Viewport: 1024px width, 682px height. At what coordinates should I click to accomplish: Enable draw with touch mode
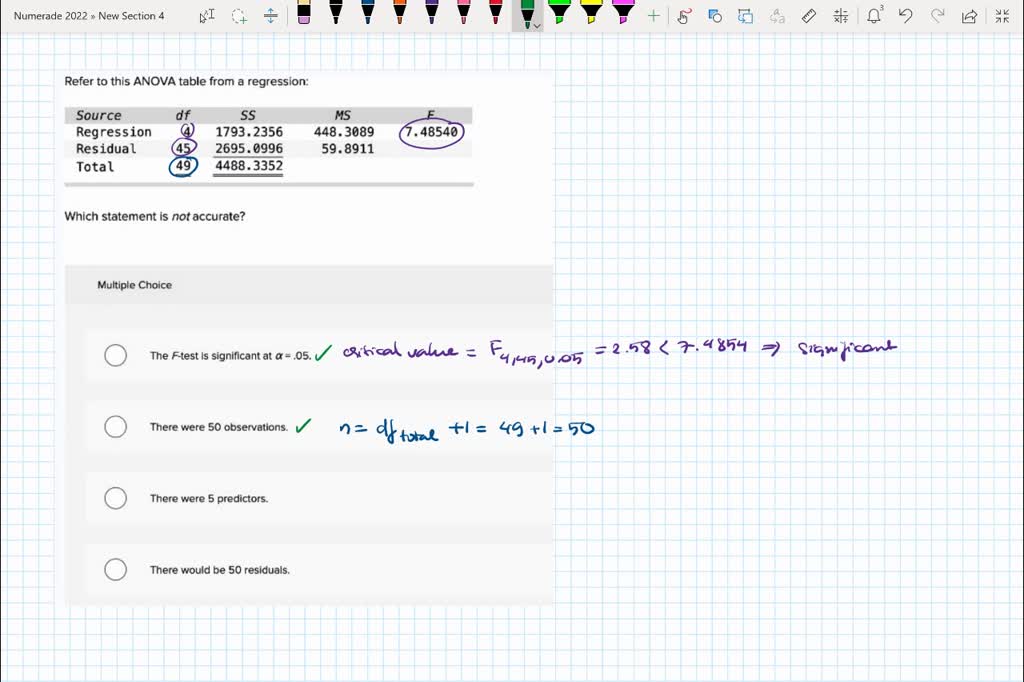coord(684,16)
